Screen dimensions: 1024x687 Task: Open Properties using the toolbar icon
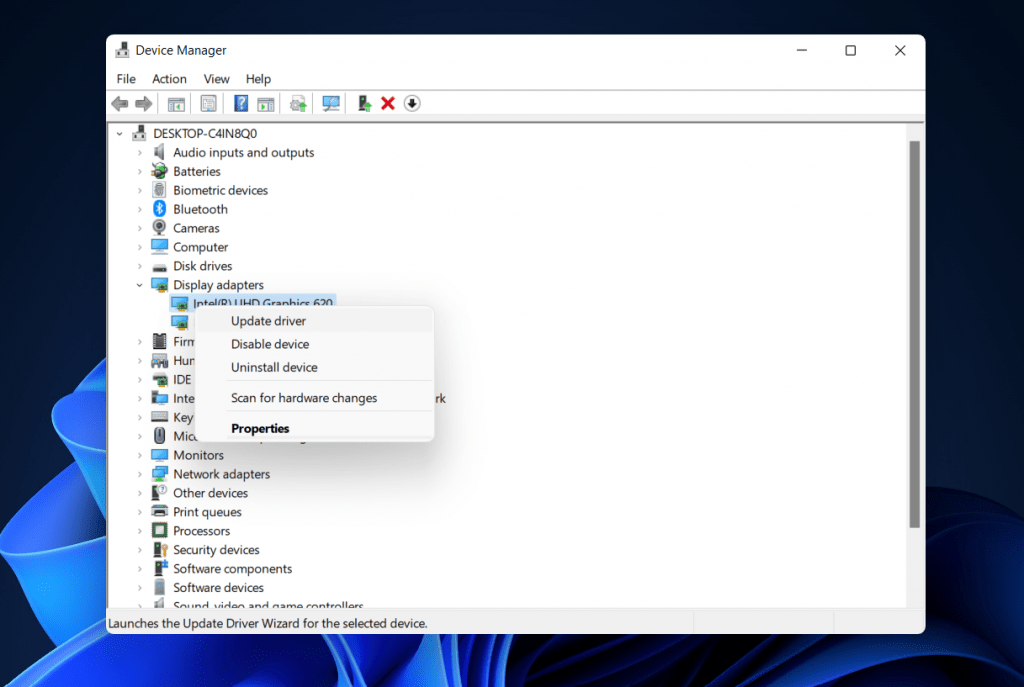point(208,103)
